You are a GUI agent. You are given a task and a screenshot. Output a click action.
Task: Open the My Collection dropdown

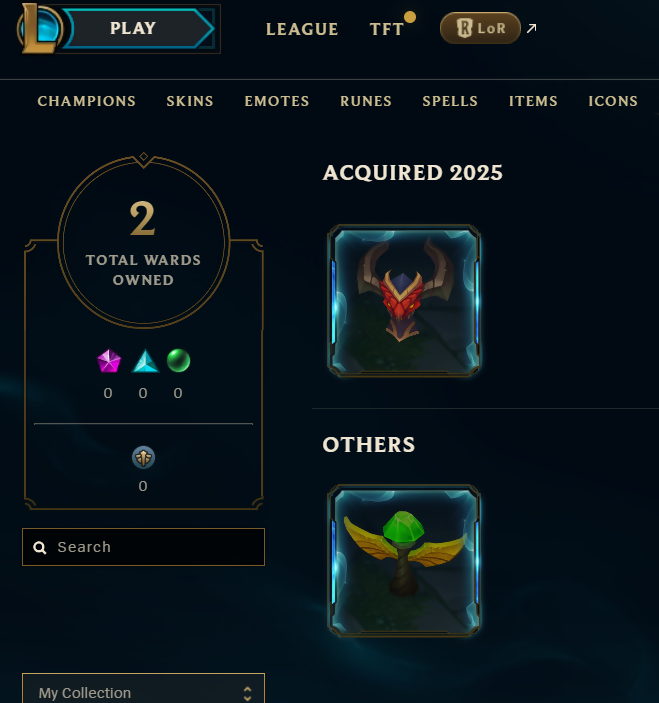[143, 690]
